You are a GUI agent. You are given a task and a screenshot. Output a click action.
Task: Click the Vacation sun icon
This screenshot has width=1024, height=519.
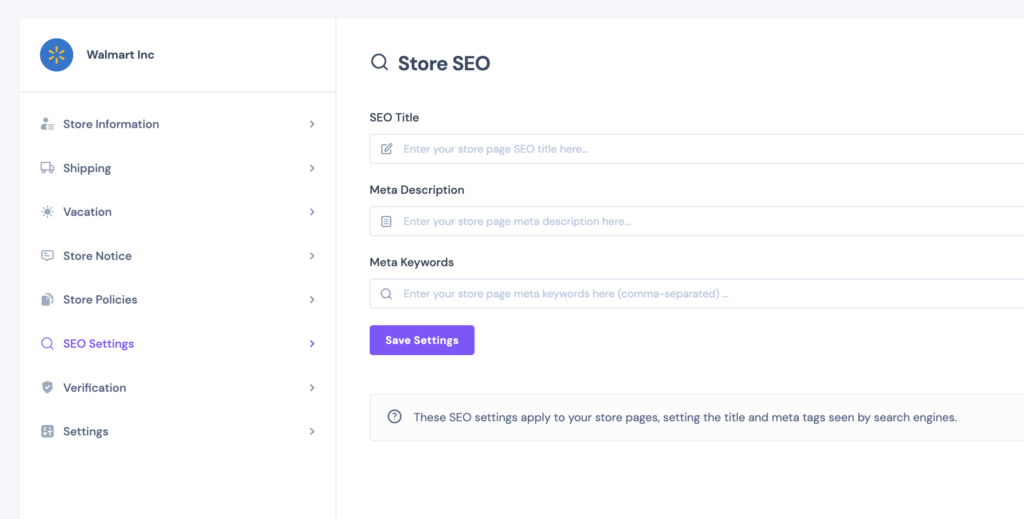(47, 212)
